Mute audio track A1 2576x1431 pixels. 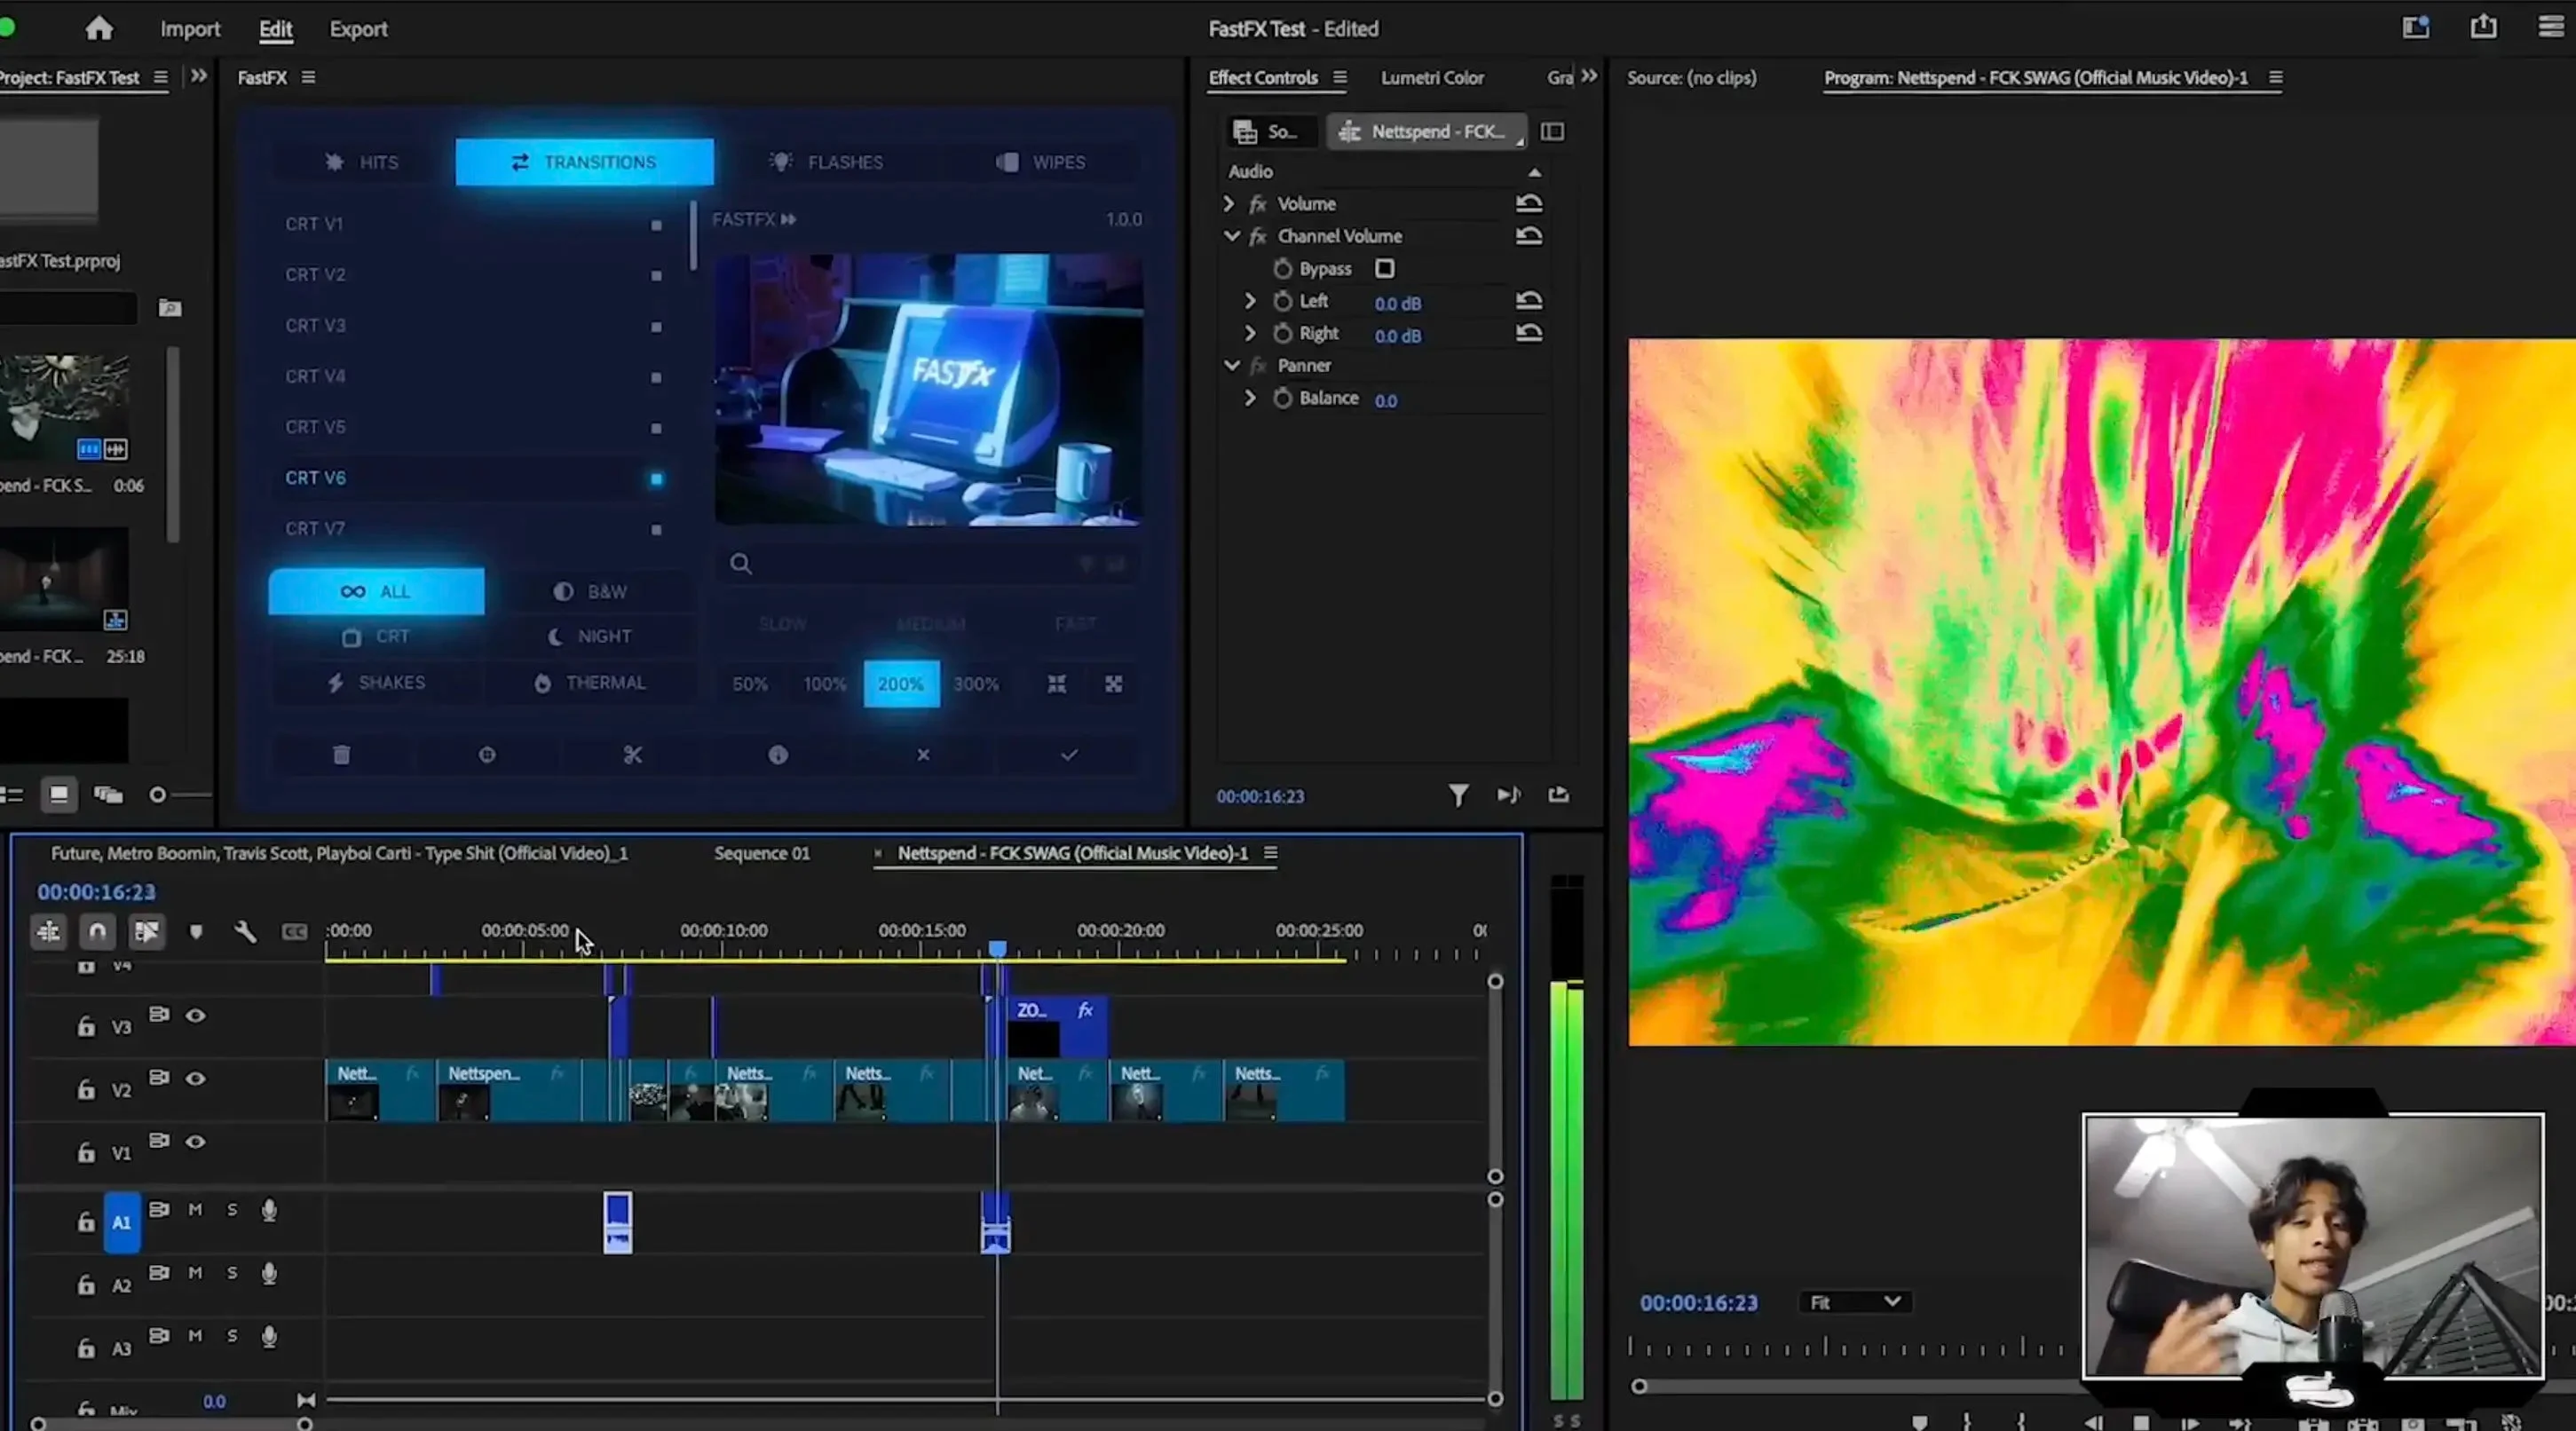pos(195,1210)
